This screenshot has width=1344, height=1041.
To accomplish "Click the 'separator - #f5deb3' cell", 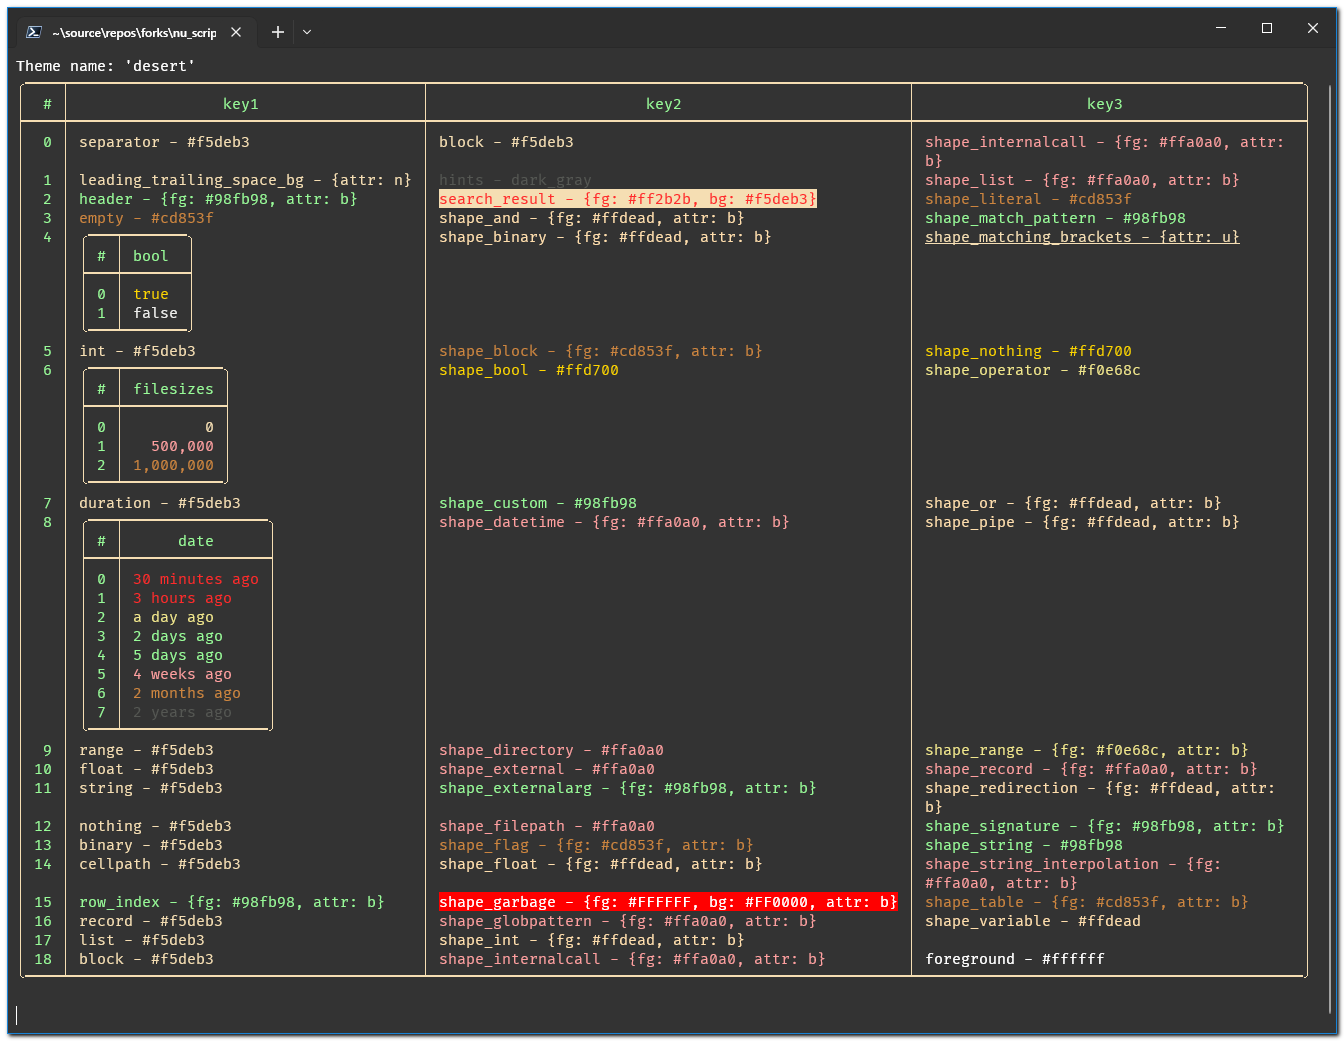I will [x=165, y=142].
